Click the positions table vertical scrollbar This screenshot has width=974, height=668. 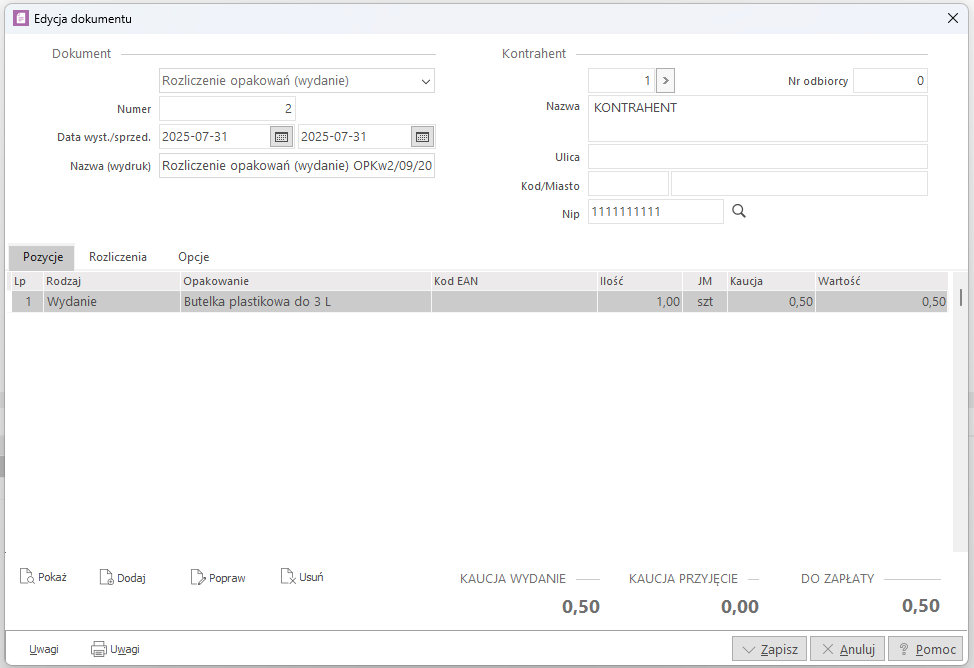tap(961, 297)
